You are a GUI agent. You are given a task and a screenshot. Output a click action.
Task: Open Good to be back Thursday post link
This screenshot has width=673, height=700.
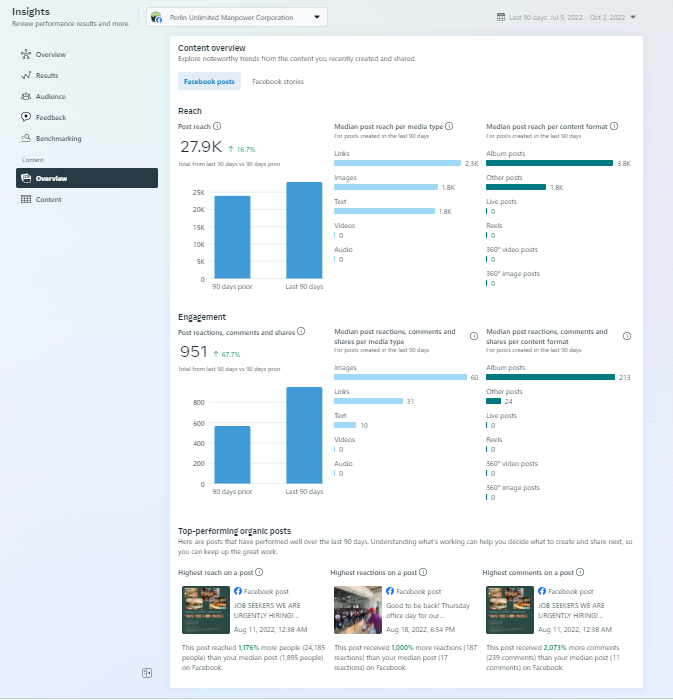(x=428, y=610)
